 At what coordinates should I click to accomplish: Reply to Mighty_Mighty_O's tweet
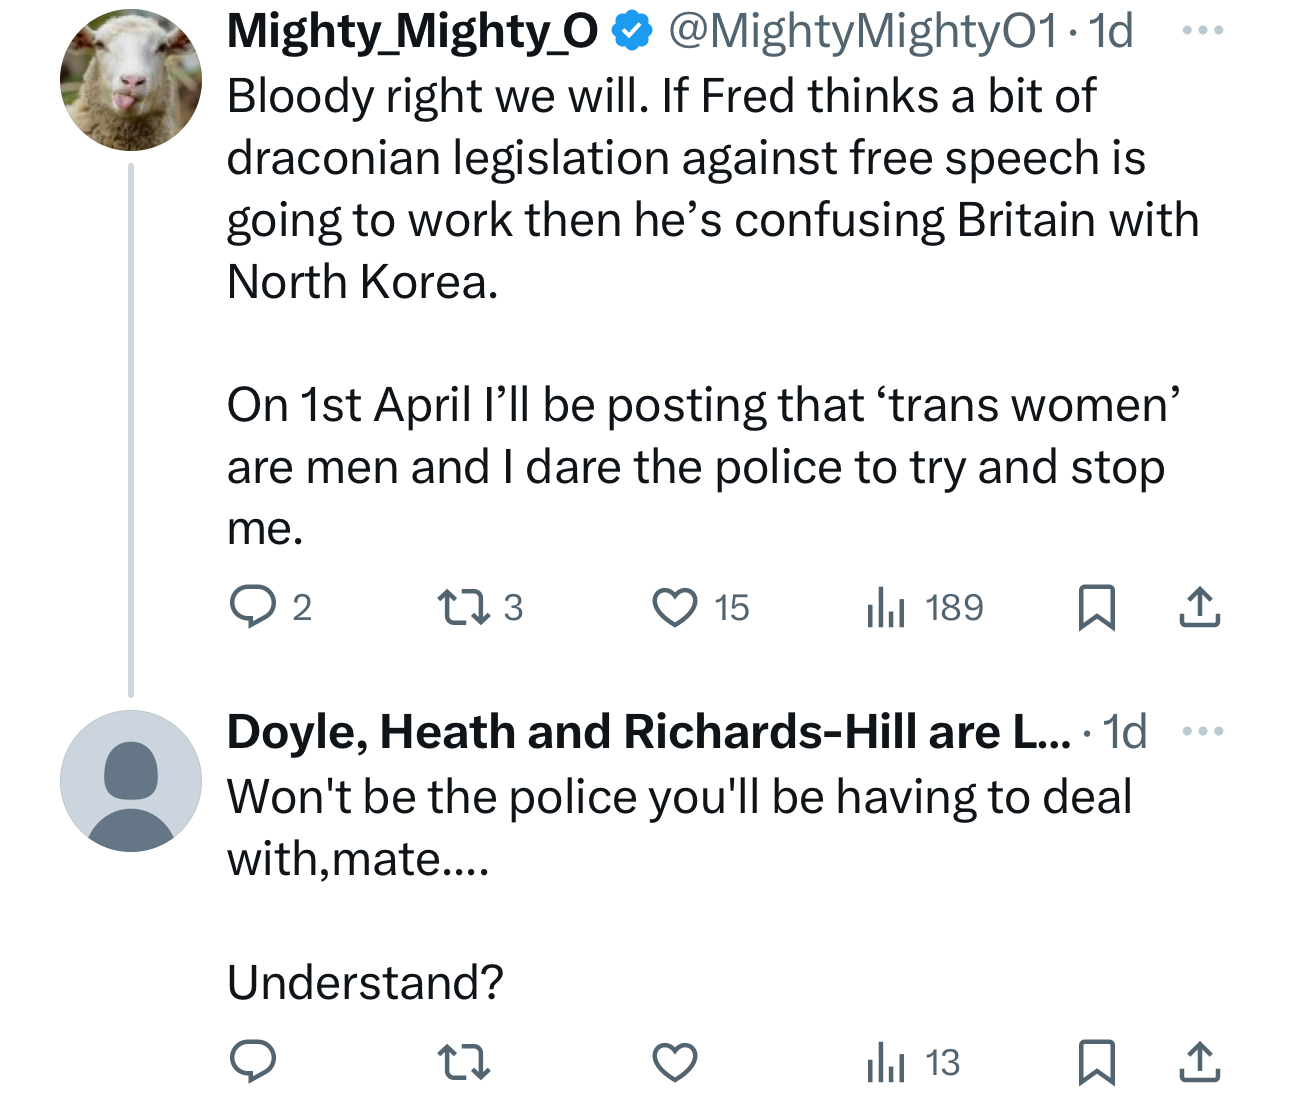coord(253,607)
